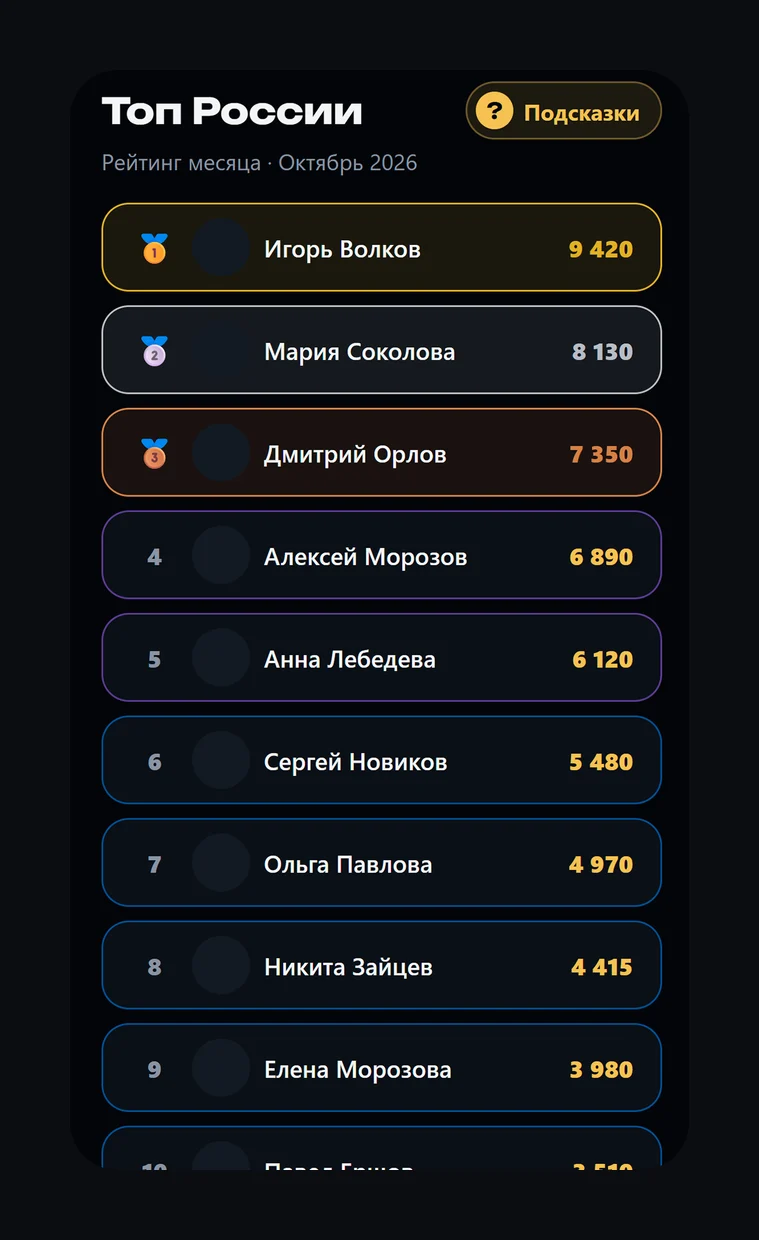Select the Ольга Павлова name
This screenshot has width=759, height=1240.
point(348,864)
